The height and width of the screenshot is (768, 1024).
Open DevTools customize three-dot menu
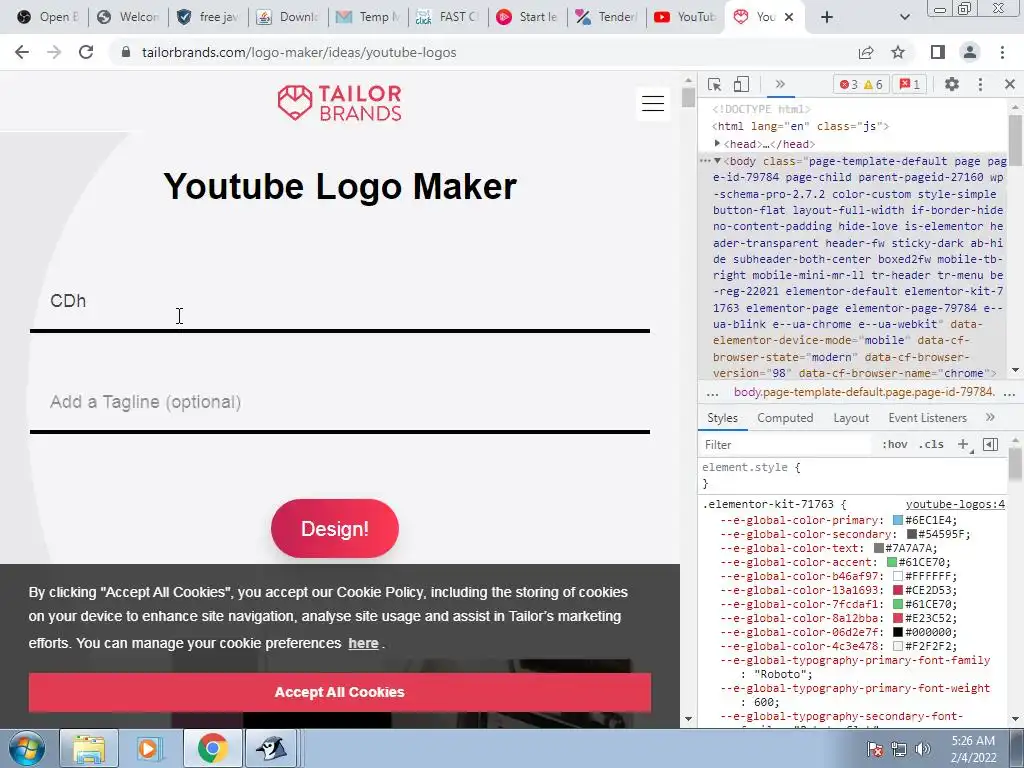click(x=980, y=84)
